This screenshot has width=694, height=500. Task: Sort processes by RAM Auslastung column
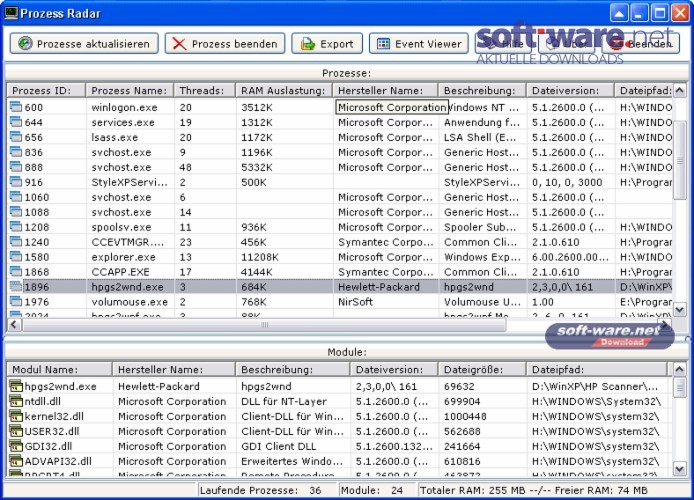[284, 90]
